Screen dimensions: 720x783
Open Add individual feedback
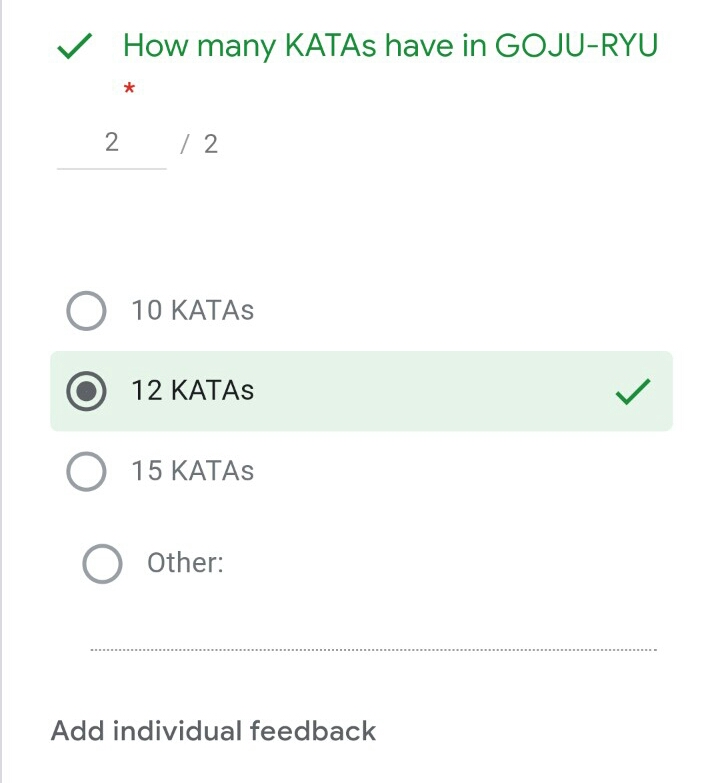213,731
